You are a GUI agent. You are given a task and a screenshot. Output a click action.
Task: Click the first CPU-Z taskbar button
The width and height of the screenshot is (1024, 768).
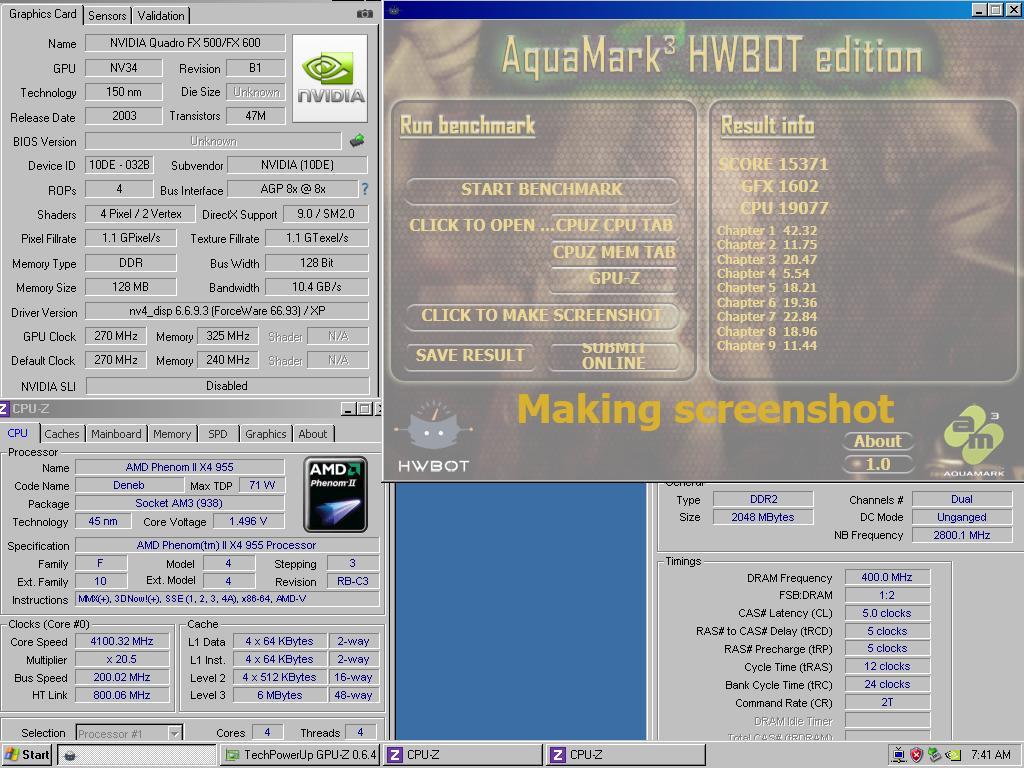point(464,755)
